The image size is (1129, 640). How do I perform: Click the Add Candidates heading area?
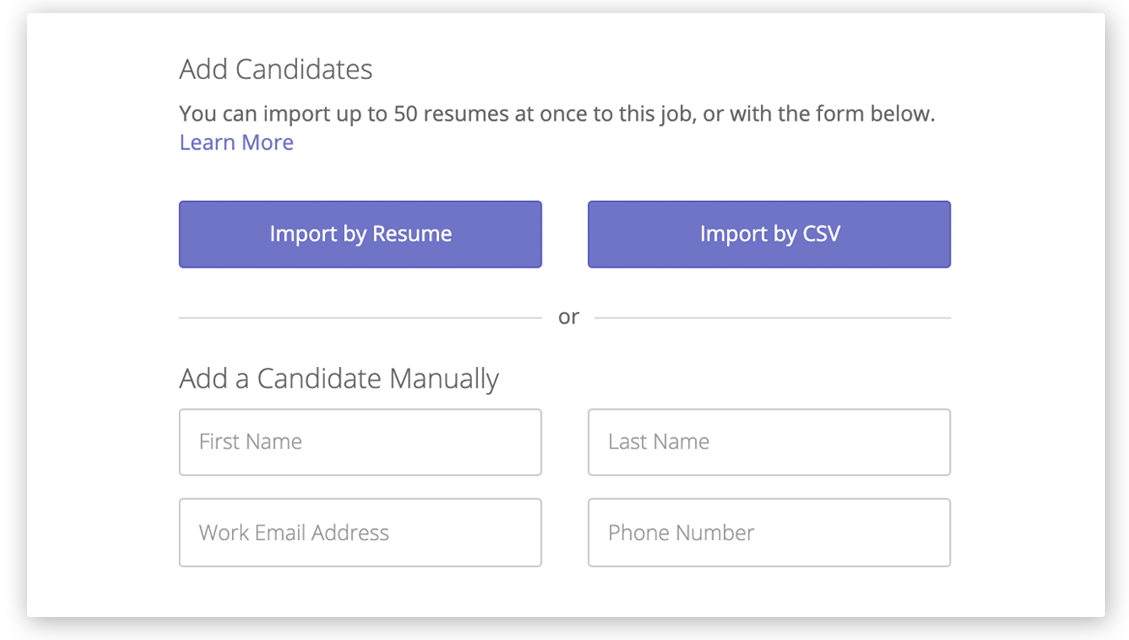275,69
